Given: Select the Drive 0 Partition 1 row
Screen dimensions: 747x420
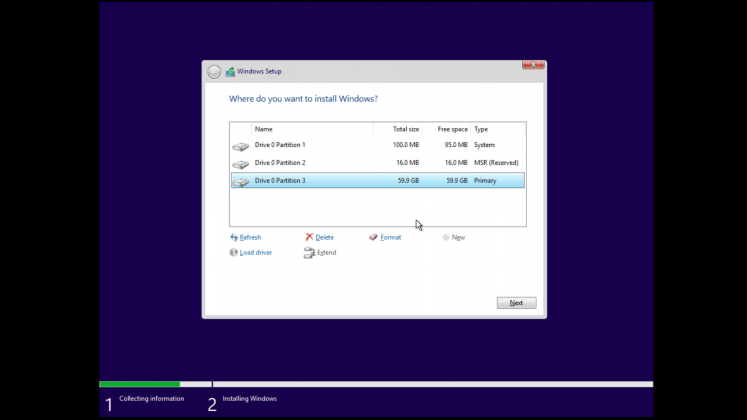Looking at the screenshot, I should coord(378,145).
